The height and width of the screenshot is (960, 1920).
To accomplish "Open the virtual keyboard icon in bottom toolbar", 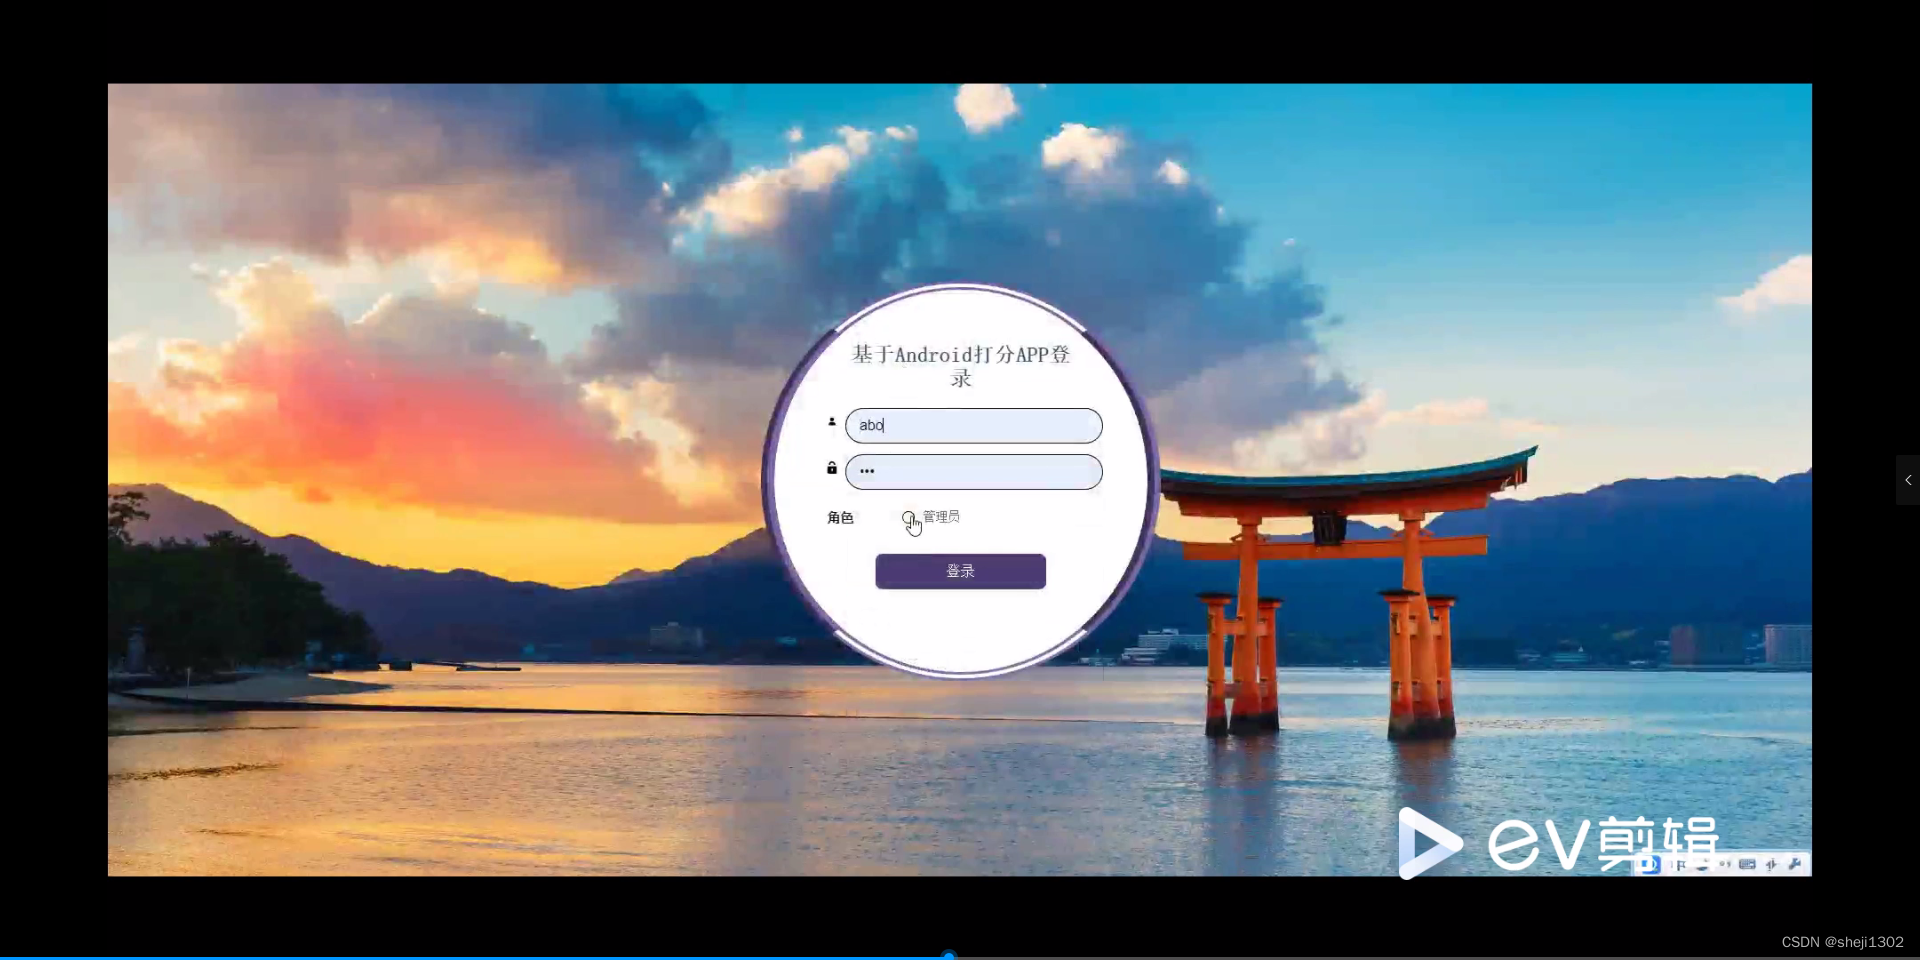I will [1748, 864].
